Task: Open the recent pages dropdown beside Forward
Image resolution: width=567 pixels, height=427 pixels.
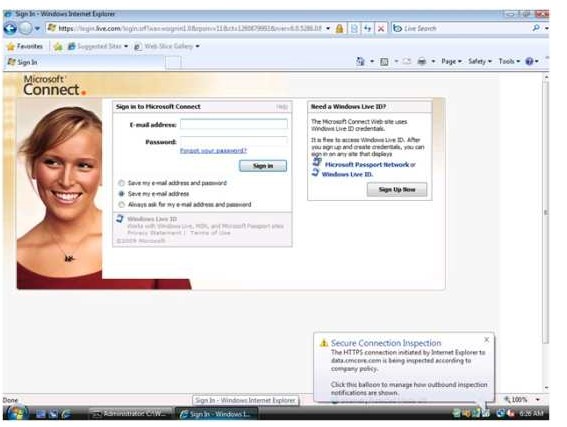Action: click(x=37, y=28)
